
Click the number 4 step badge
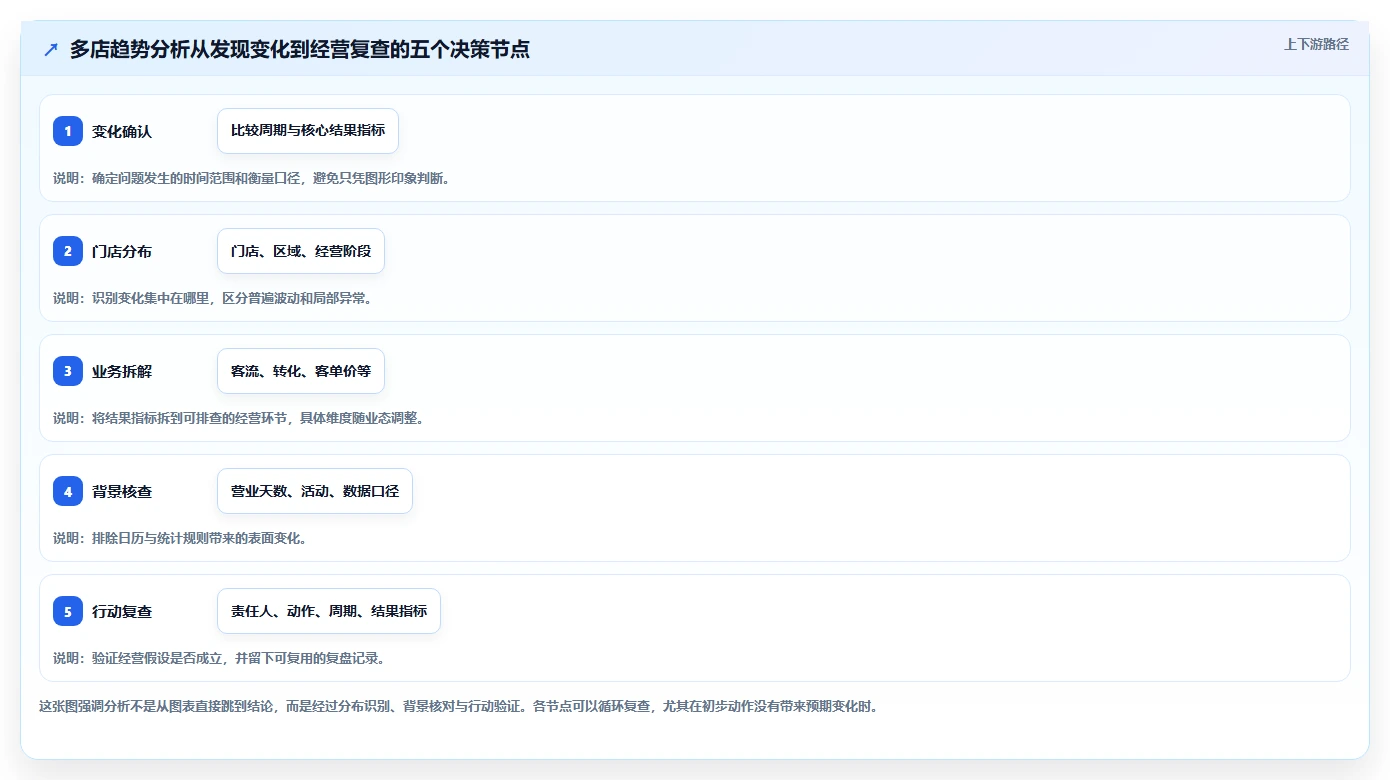click(68, 491)
